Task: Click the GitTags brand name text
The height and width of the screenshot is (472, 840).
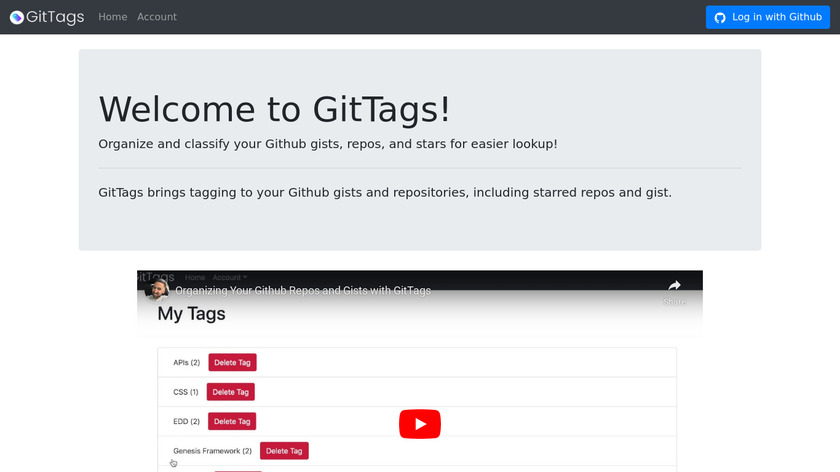Action: point(55,17)
